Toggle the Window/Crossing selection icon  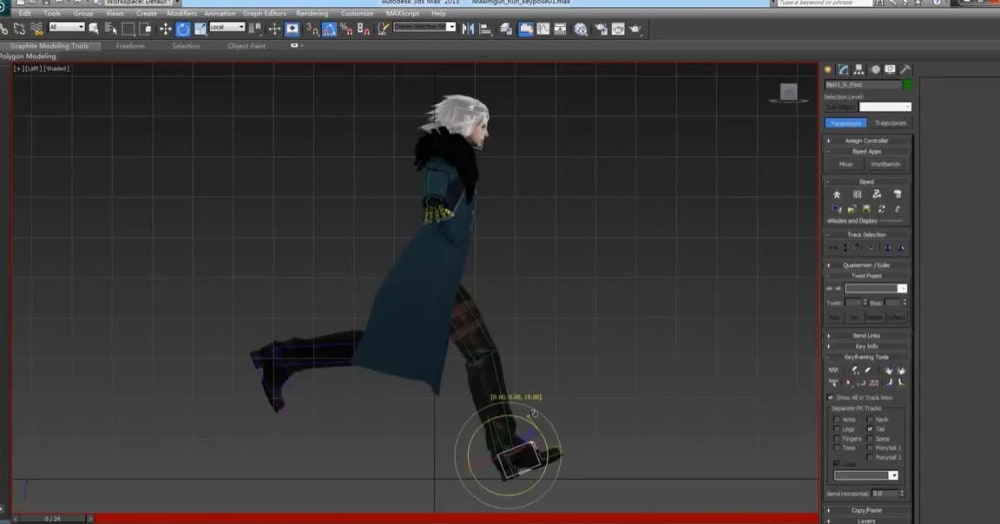(145, 29)
